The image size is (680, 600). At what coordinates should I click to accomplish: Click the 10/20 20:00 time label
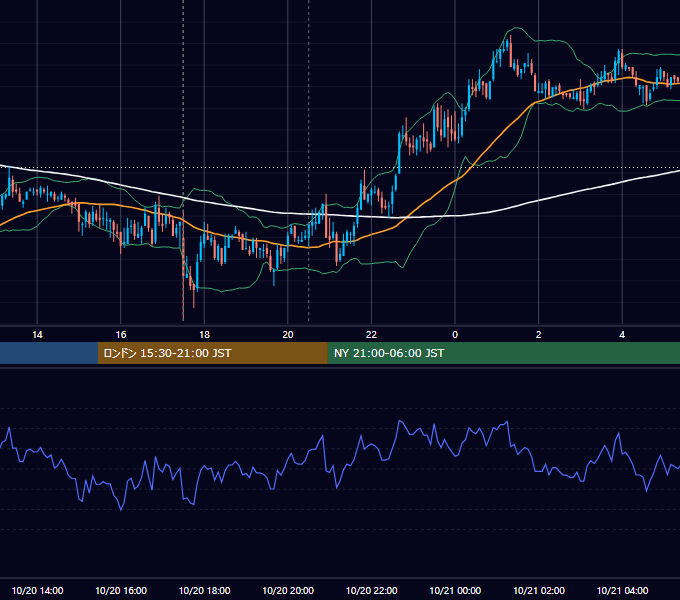coord(288,590)
